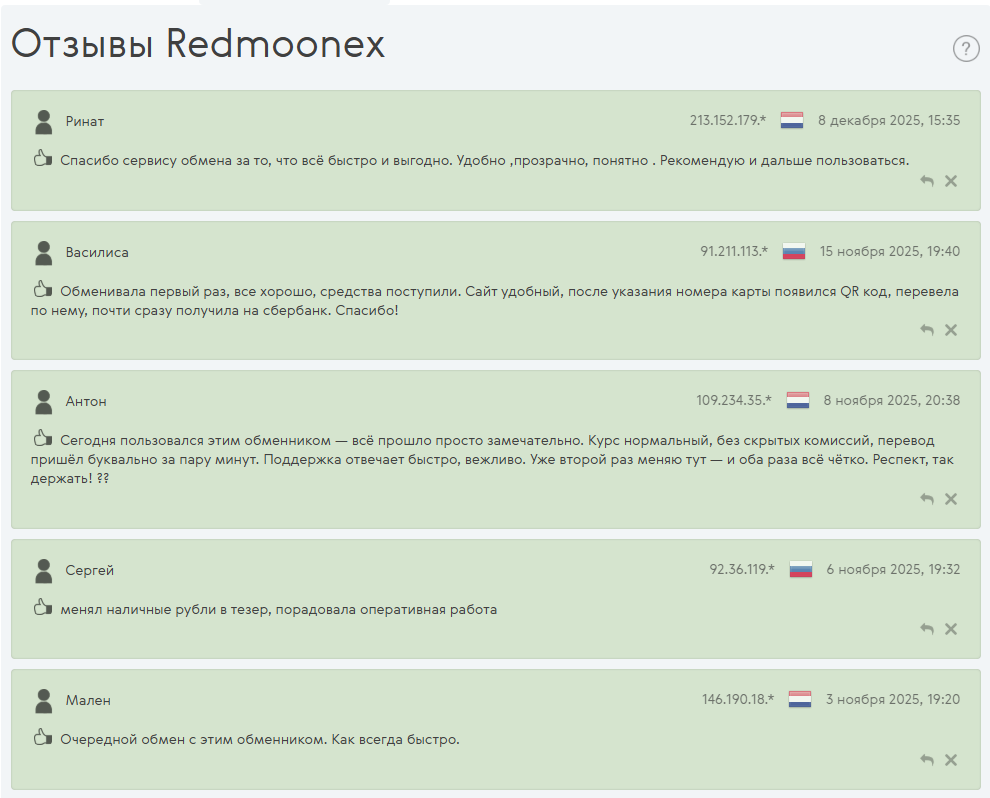The image size is (990, 798).
Task: Click the user avatar icon next to Василиса
Action: click(x=42, y=250)
